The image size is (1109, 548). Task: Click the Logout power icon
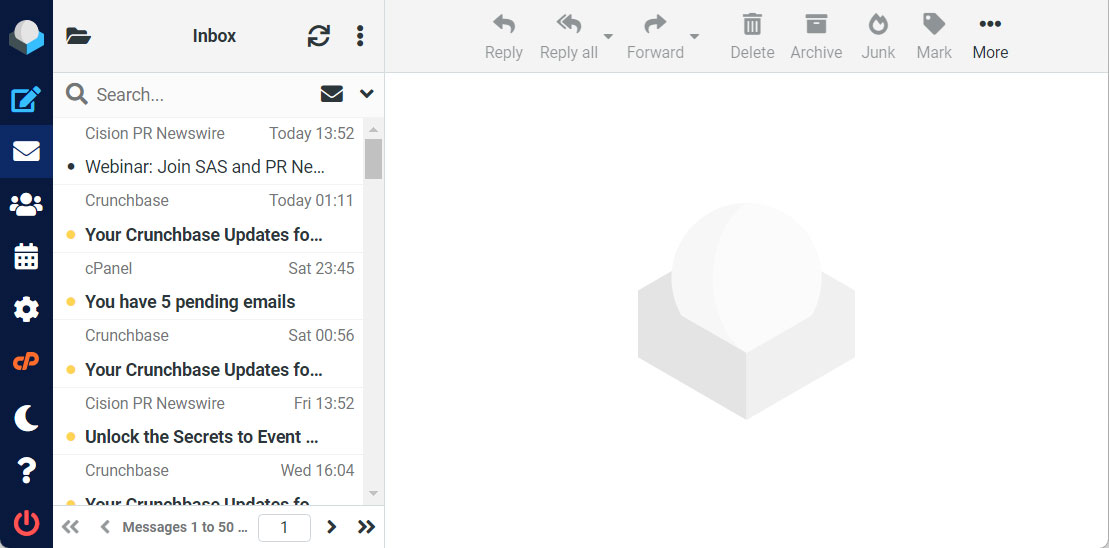[26, 521]
